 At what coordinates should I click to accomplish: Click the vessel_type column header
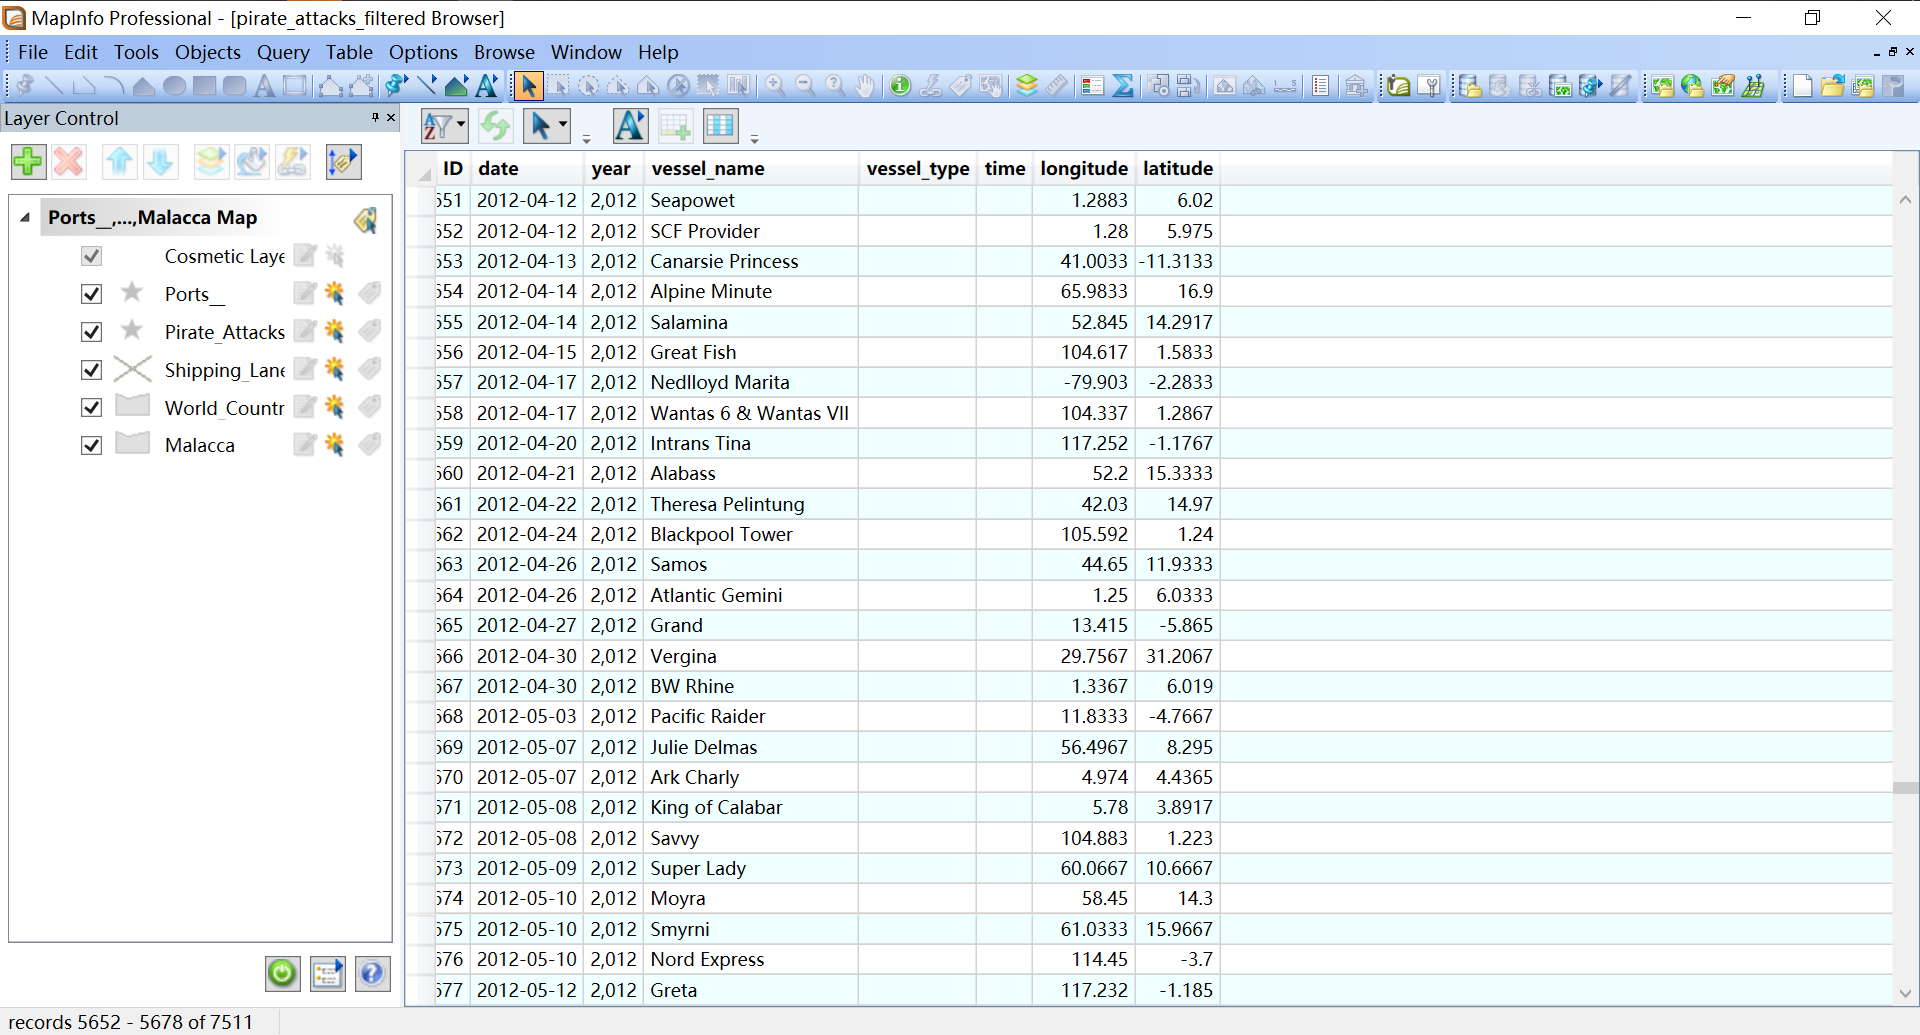(918, 169)
